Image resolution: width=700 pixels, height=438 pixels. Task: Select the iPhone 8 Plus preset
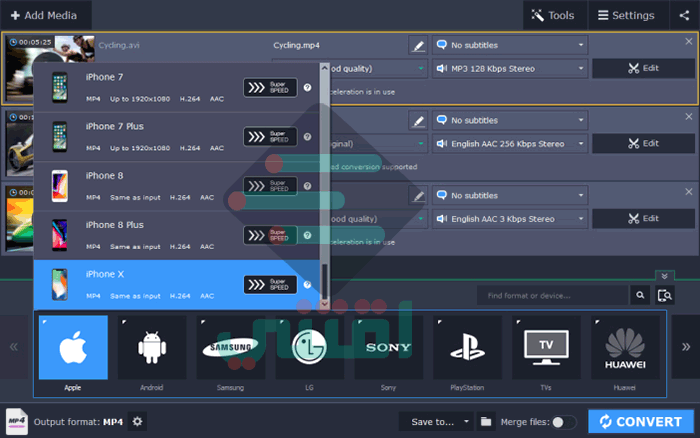click(177, 235)
